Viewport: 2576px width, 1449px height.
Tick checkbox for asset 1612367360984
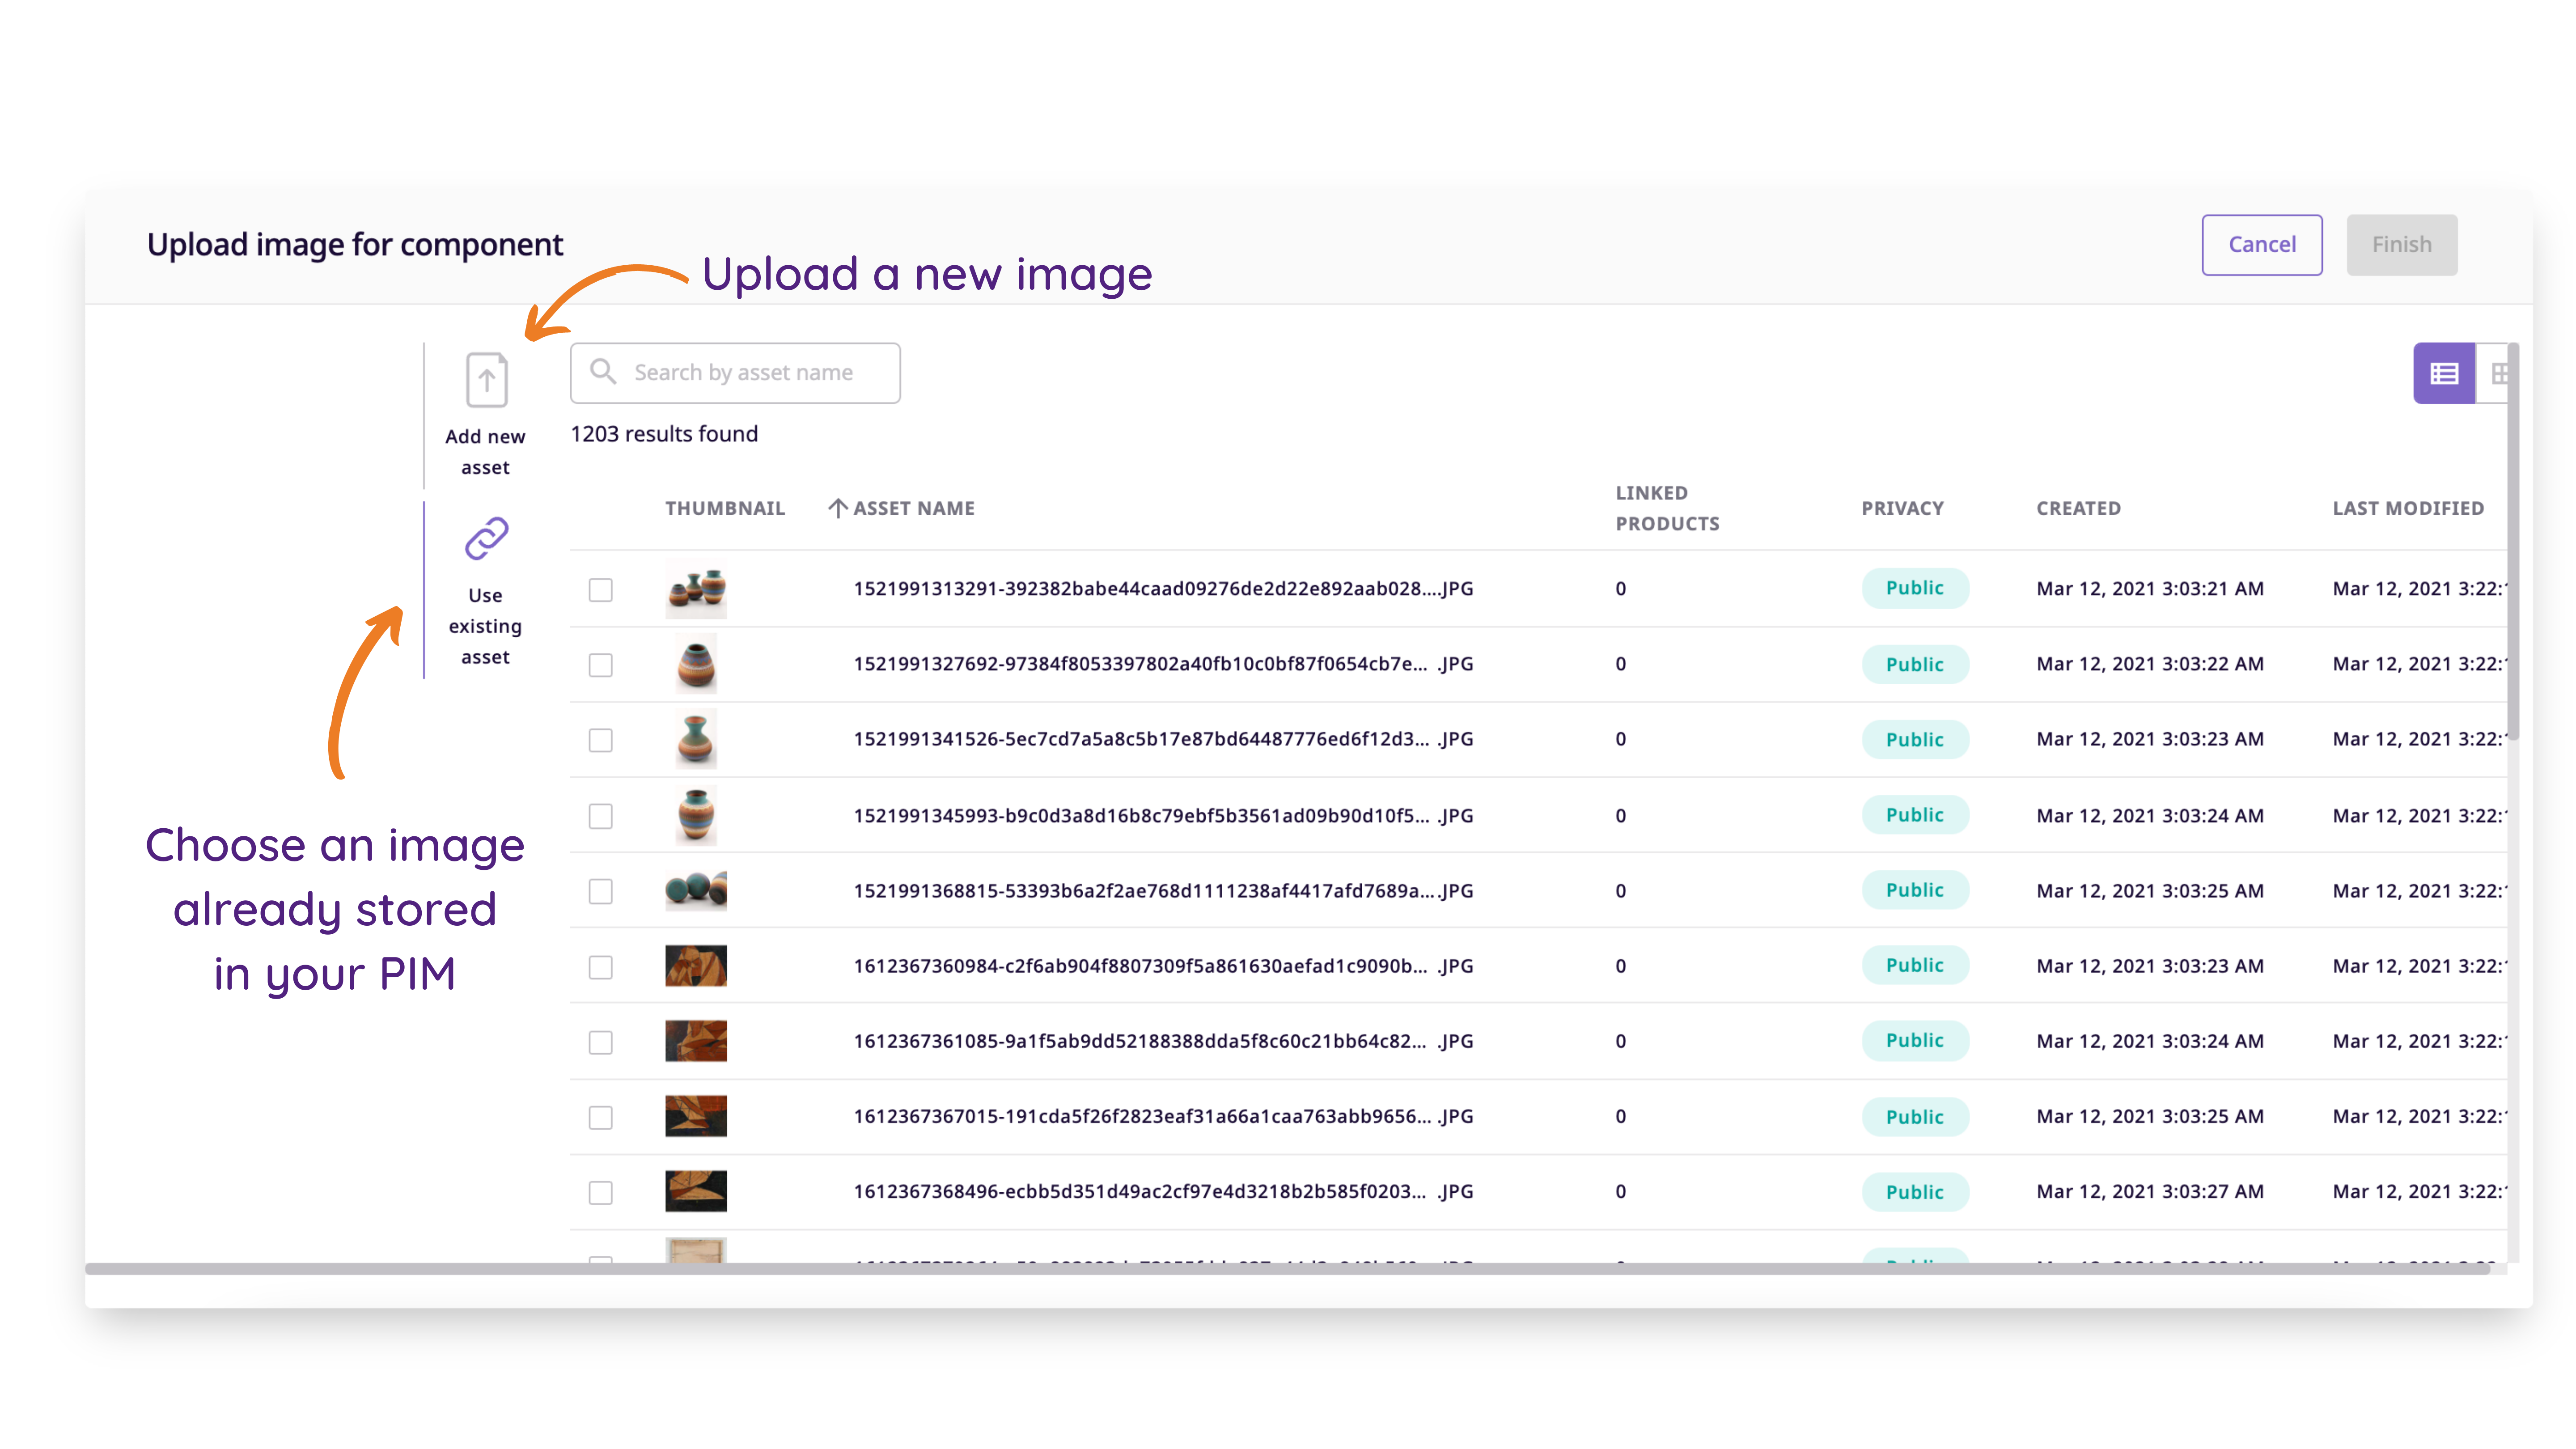tap(600, 967)
